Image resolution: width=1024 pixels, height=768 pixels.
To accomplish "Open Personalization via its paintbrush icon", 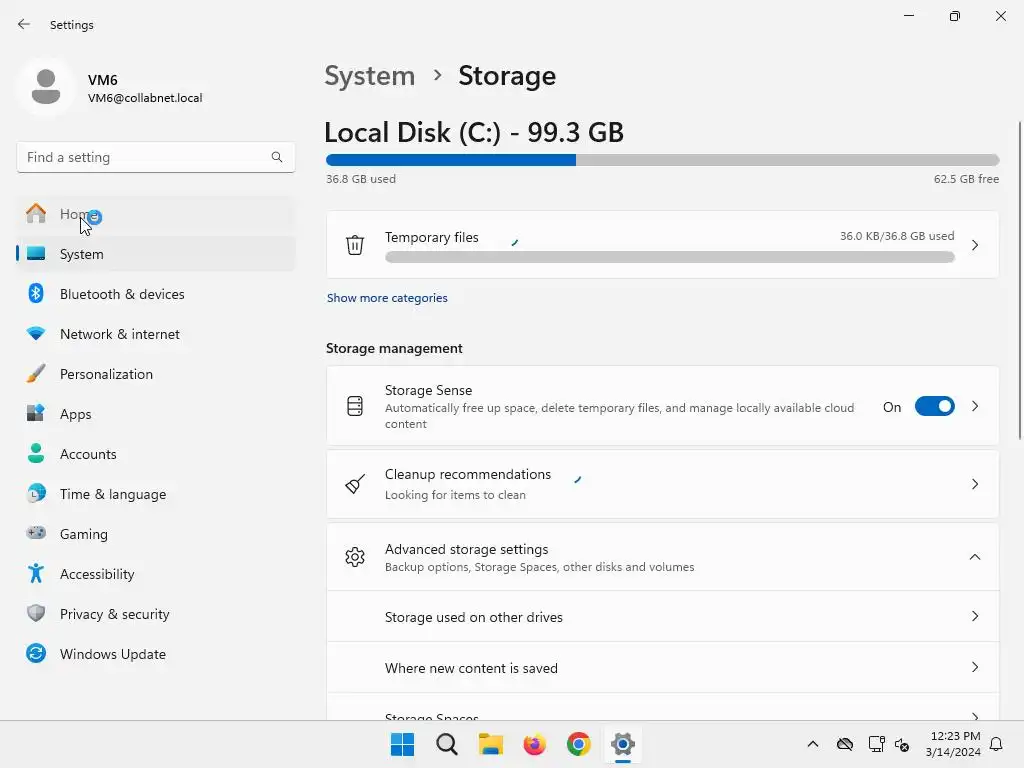I will point(36,374).
